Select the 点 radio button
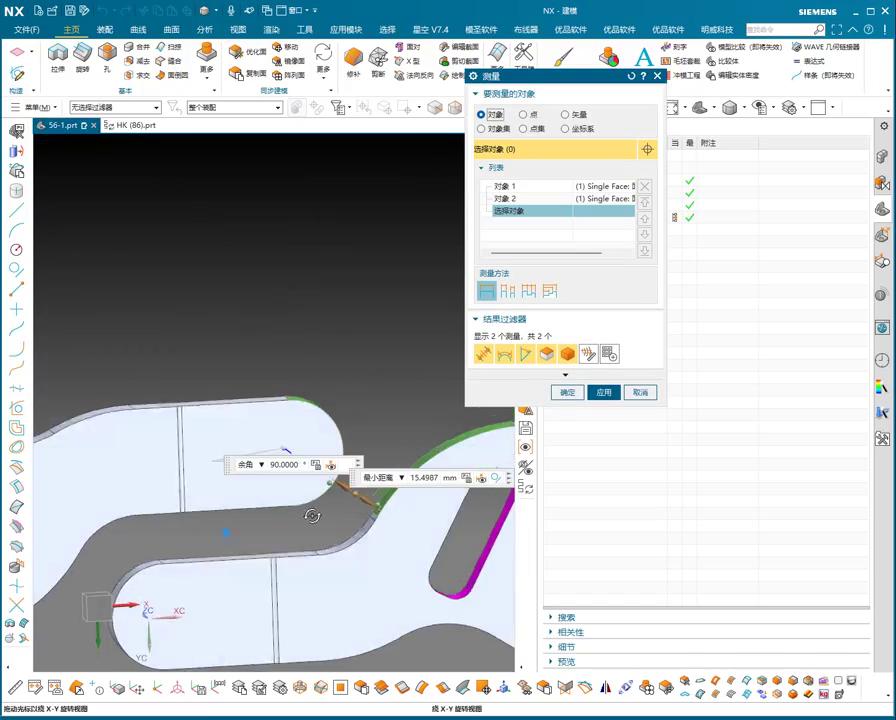Viewport: 896px width, 720px height. (x=522, y=115)
